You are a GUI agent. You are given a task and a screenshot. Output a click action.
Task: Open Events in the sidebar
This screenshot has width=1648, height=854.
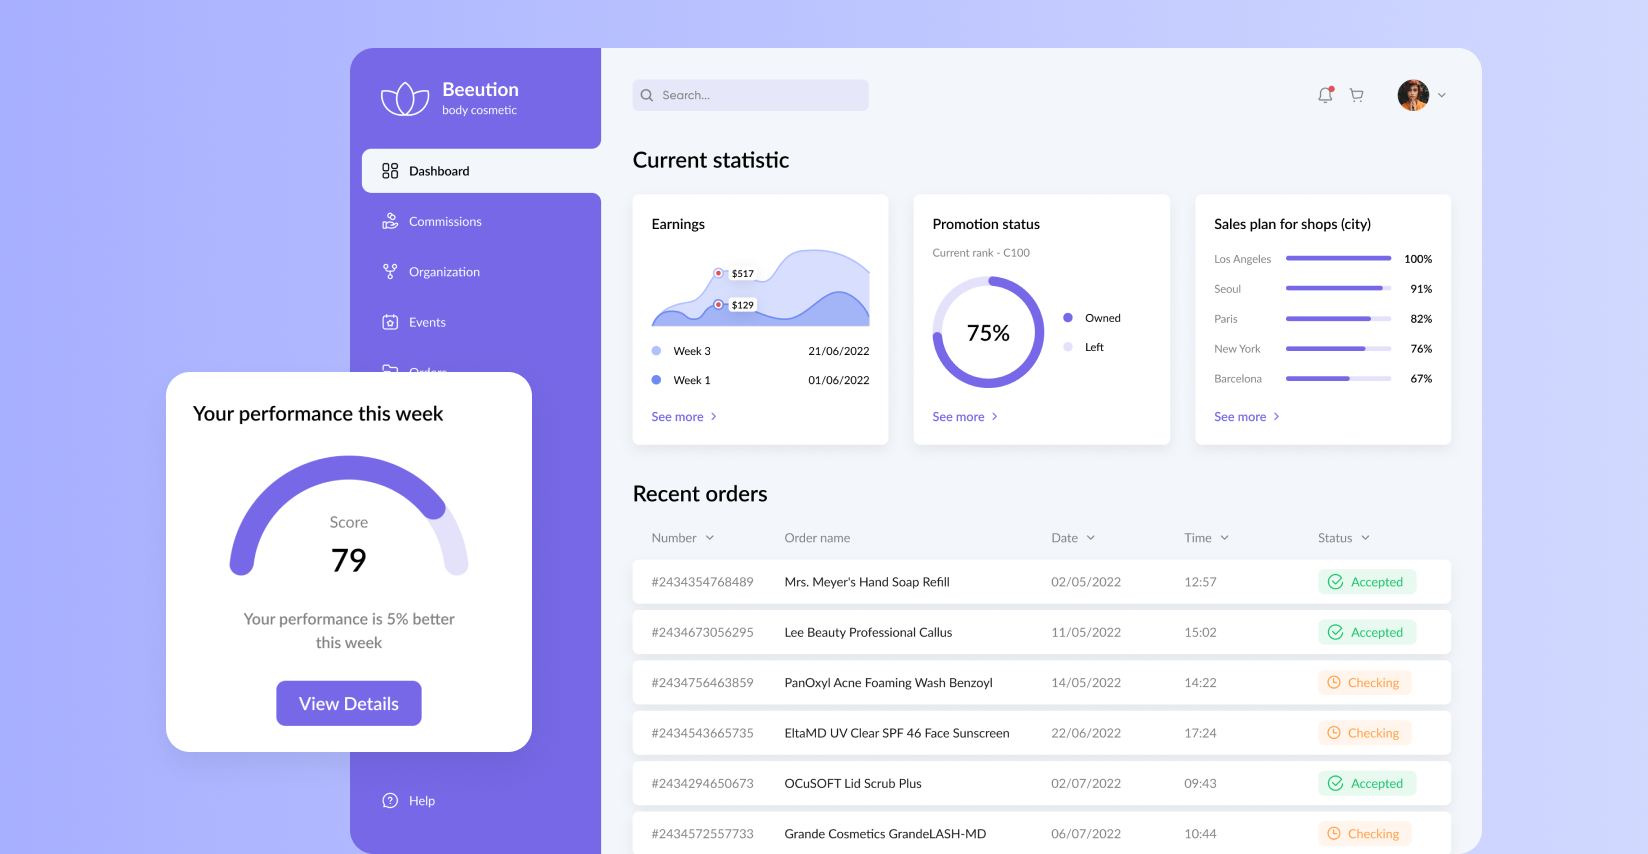pos(427,322)
